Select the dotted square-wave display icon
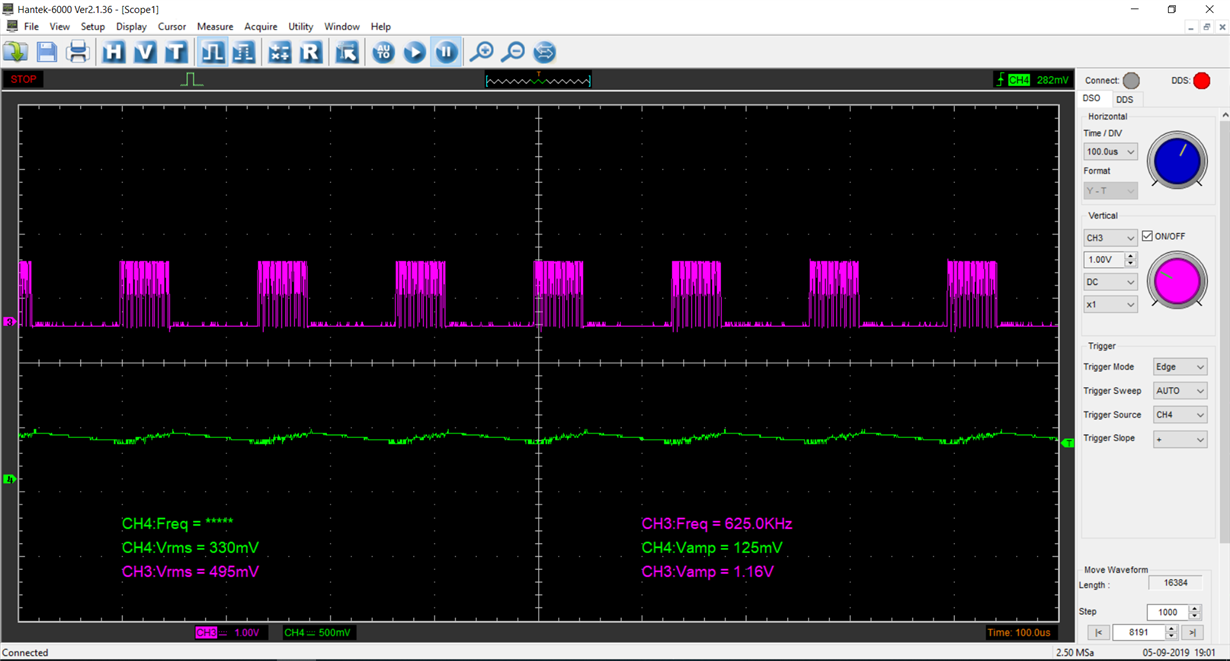Image resolution: width=1230 pixels, height=661 pixels. coord(243,52)
